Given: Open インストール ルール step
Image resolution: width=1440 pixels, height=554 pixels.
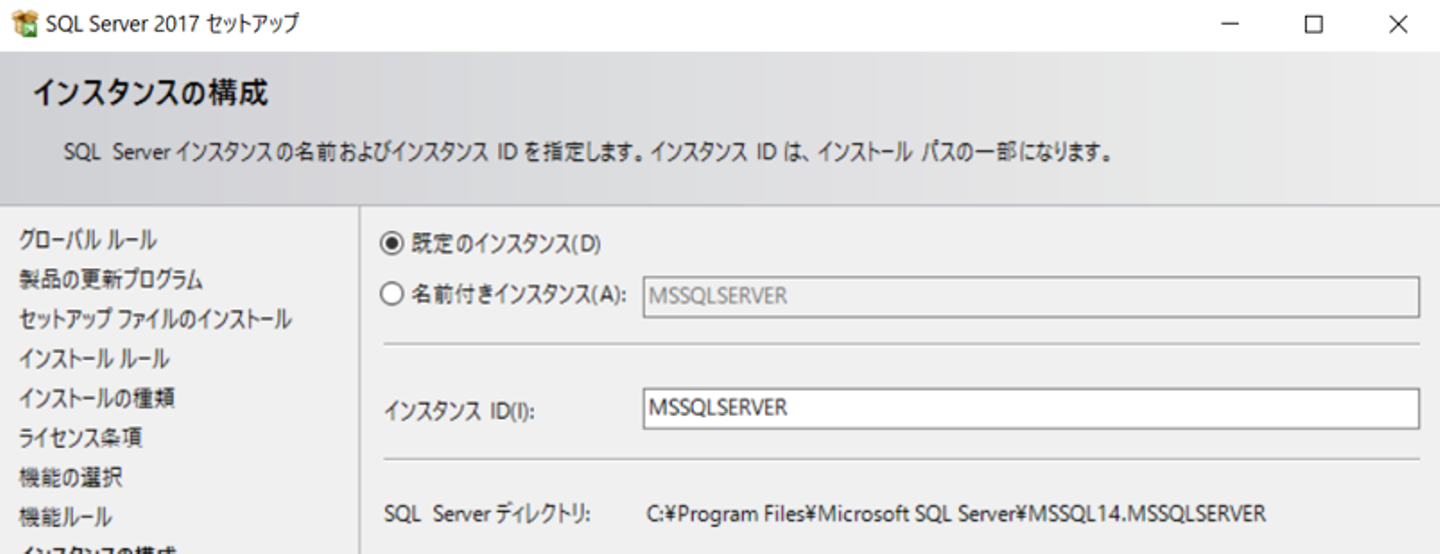Looking at the screenshot, I should (x=94, y=359).
